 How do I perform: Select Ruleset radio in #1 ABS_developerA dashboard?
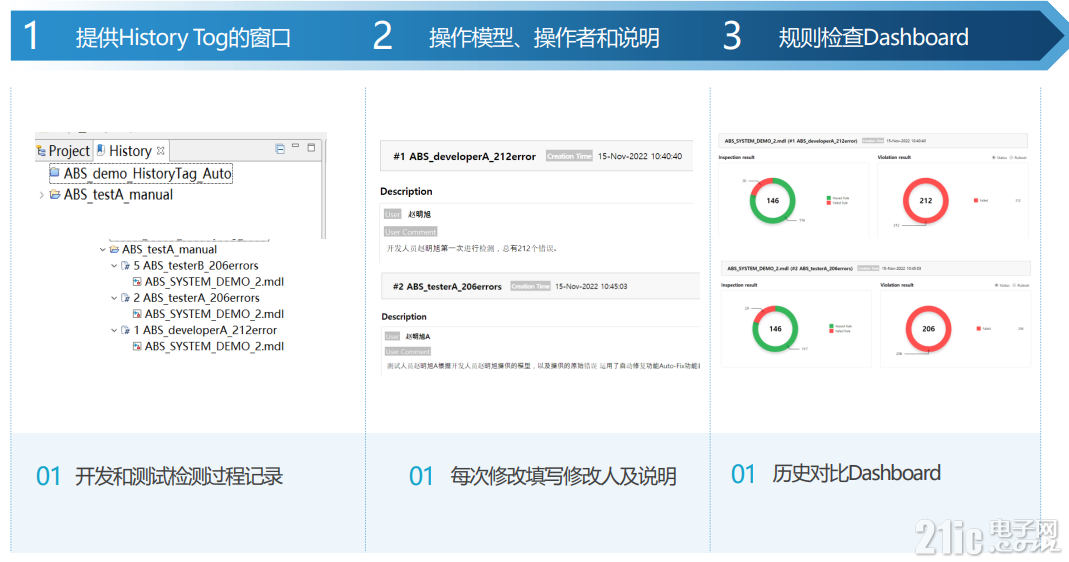point(1011,158)
